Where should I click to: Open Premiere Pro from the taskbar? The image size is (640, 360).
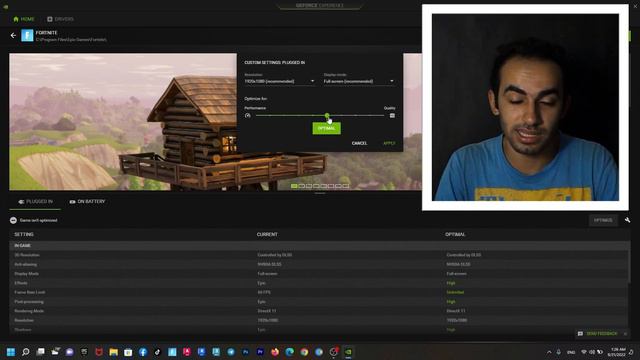click(x=260, y=352)
